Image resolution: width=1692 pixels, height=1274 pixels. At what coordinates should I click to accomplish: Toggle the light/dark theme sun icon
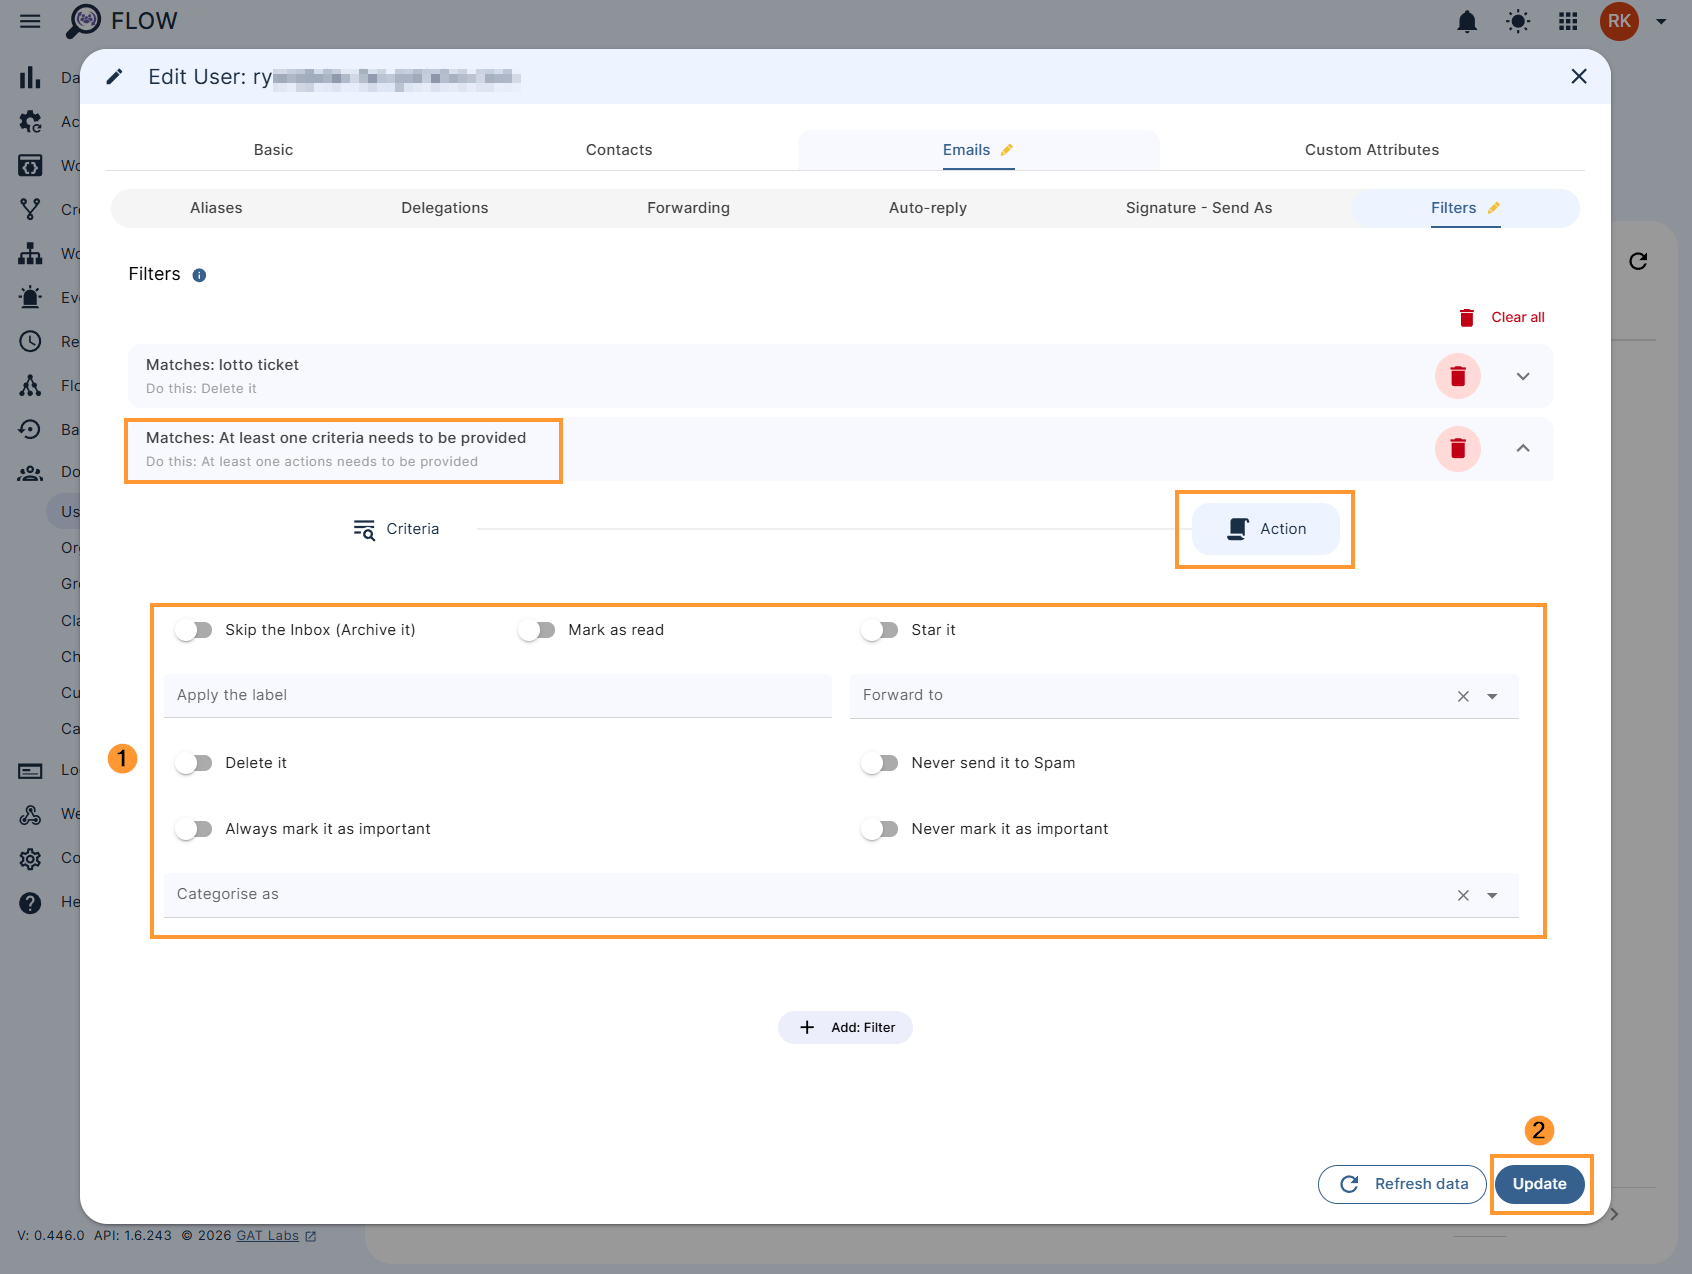point(1518,21)
